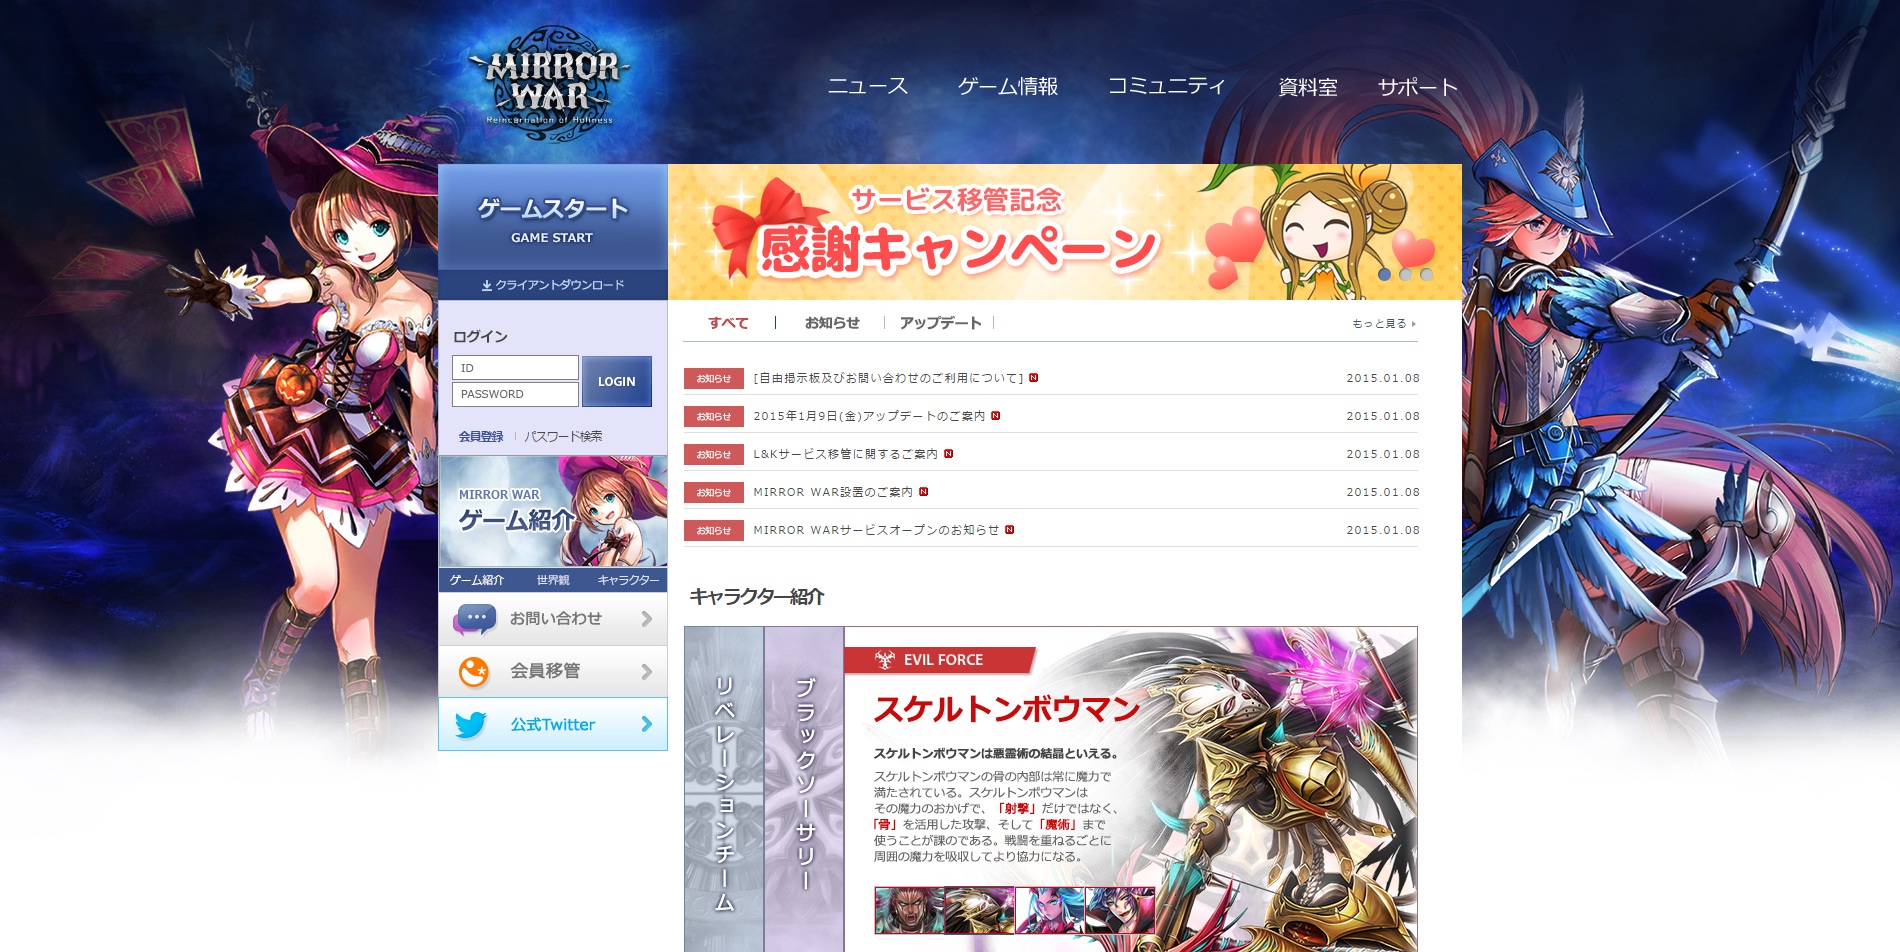Switch to the third banner carousel dot
1900x952 pixels.
1426,274
